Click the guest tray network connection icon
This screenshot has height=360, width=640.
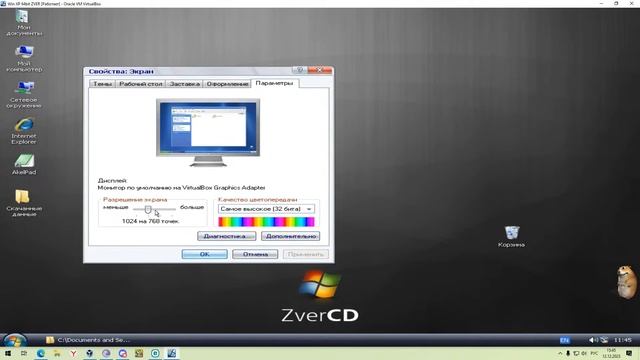604,340
